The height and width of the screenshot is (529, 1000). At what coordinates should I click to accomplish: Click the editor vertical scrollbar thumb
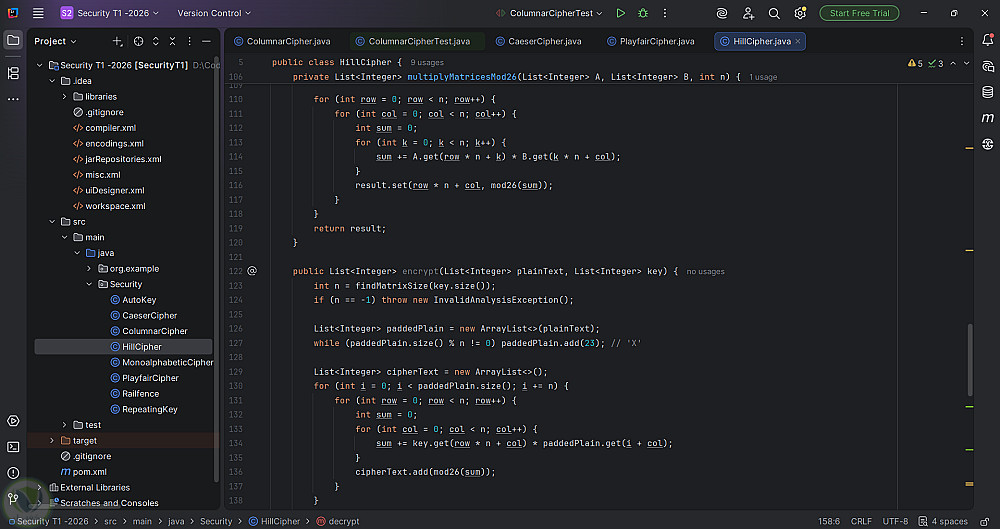[968, 360]
